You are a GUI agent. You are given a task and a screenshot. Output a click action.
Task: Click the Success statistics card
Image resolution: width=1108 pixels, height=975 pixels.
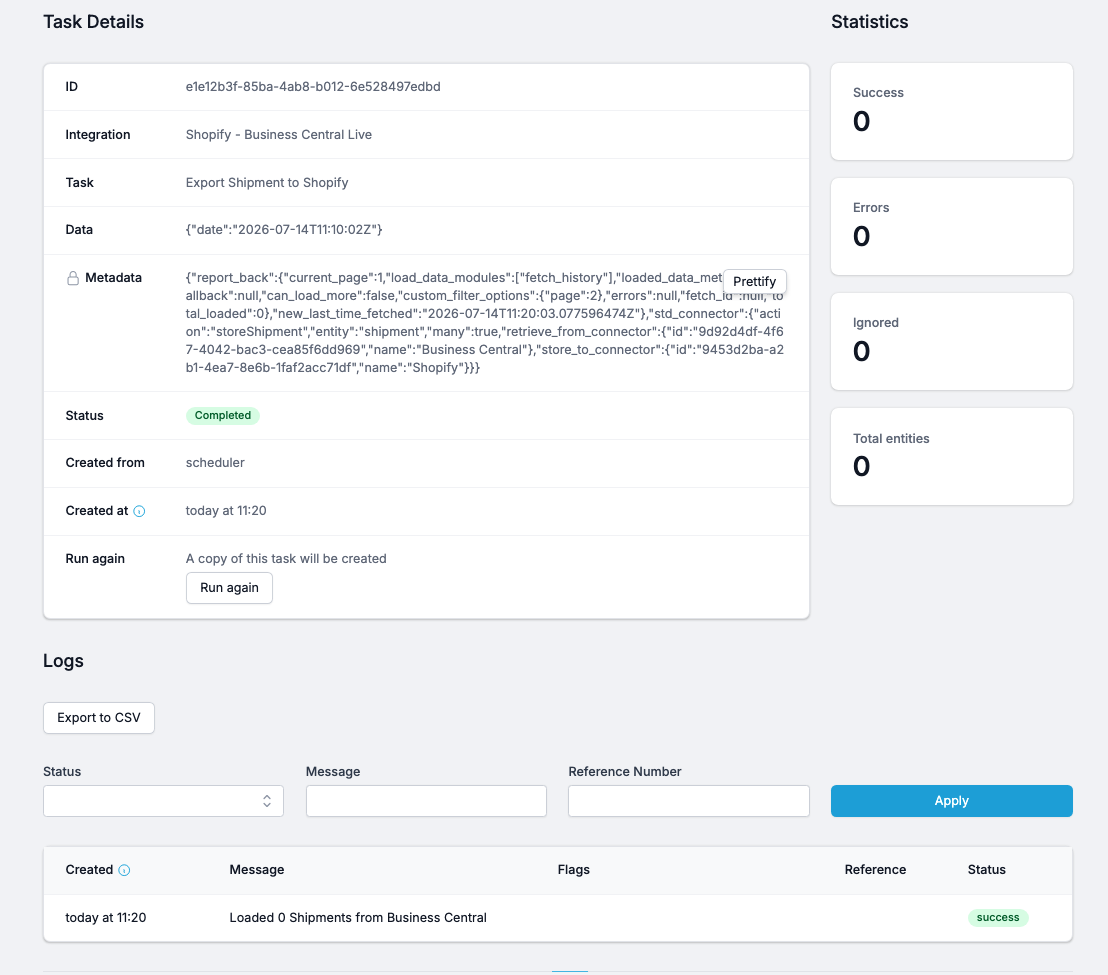click(951, 112)
